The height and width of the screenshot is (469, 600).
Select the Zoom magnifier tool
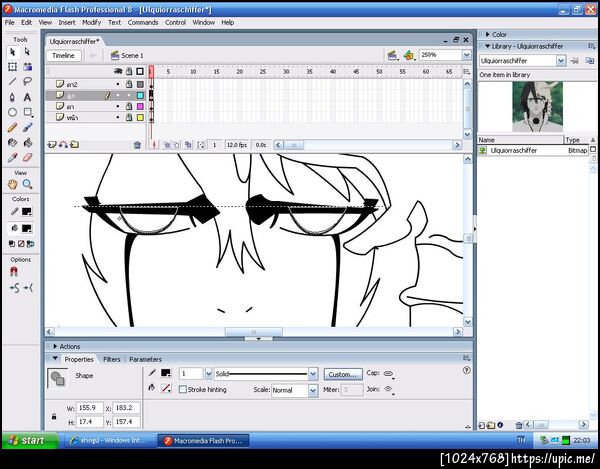click(27, 184)
